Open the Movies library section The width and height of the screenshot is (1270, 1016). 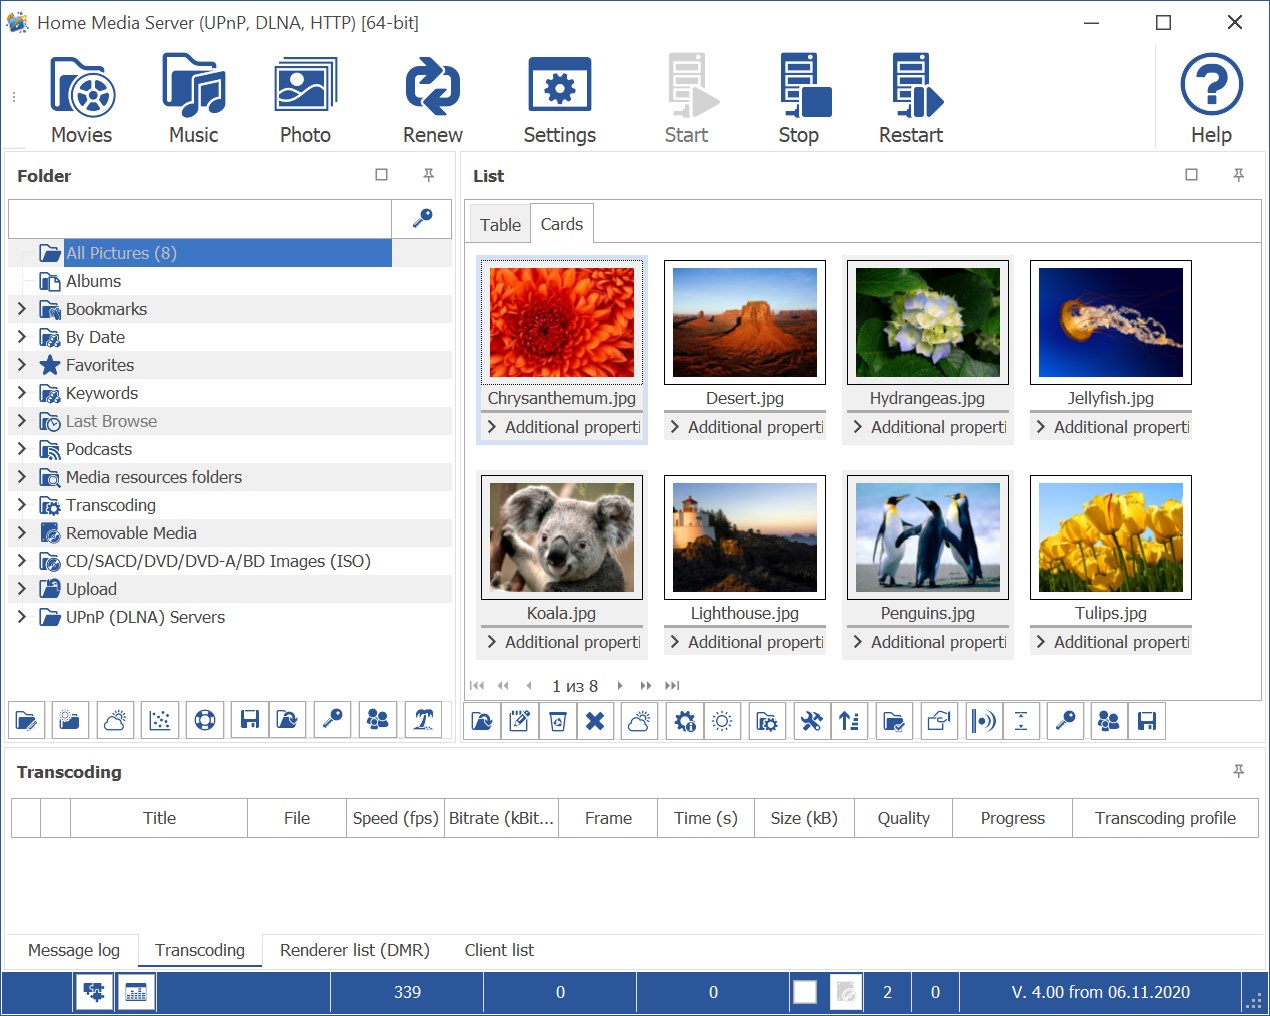click(x=81, y=95)
